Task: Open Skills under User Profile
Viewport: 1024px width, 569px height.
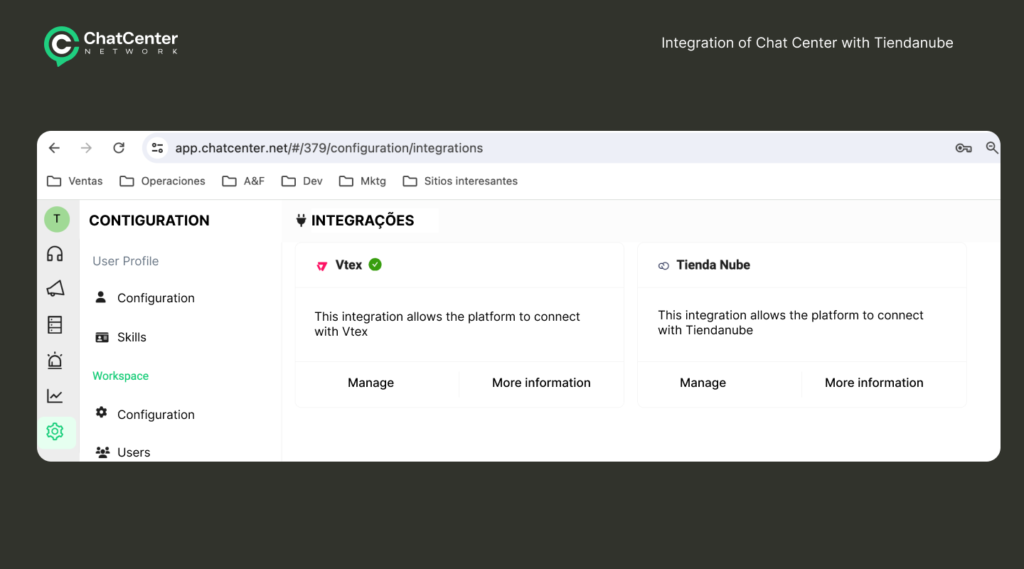Action: click(x=131, y=337)
